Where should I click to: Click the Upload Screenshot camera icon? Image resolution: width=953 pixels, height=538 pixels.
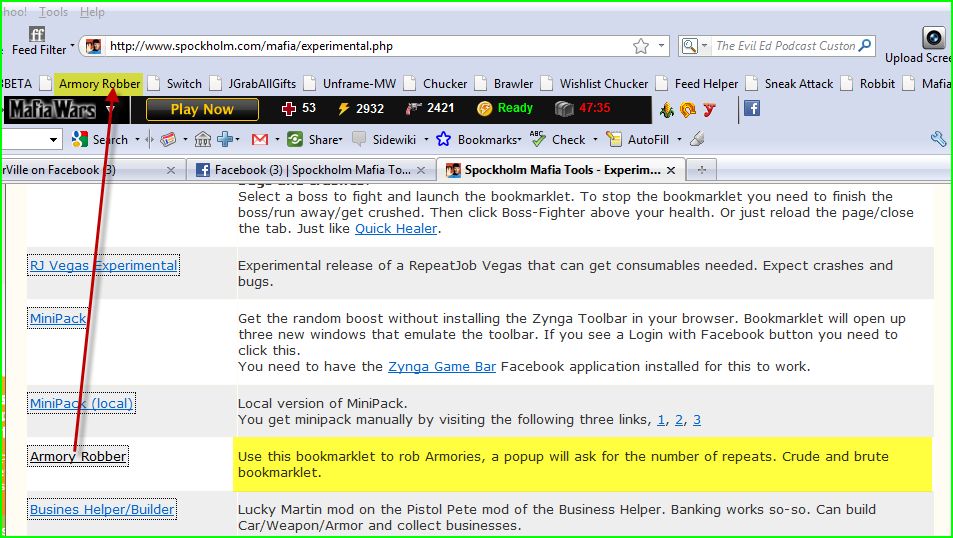coord(934,38)
